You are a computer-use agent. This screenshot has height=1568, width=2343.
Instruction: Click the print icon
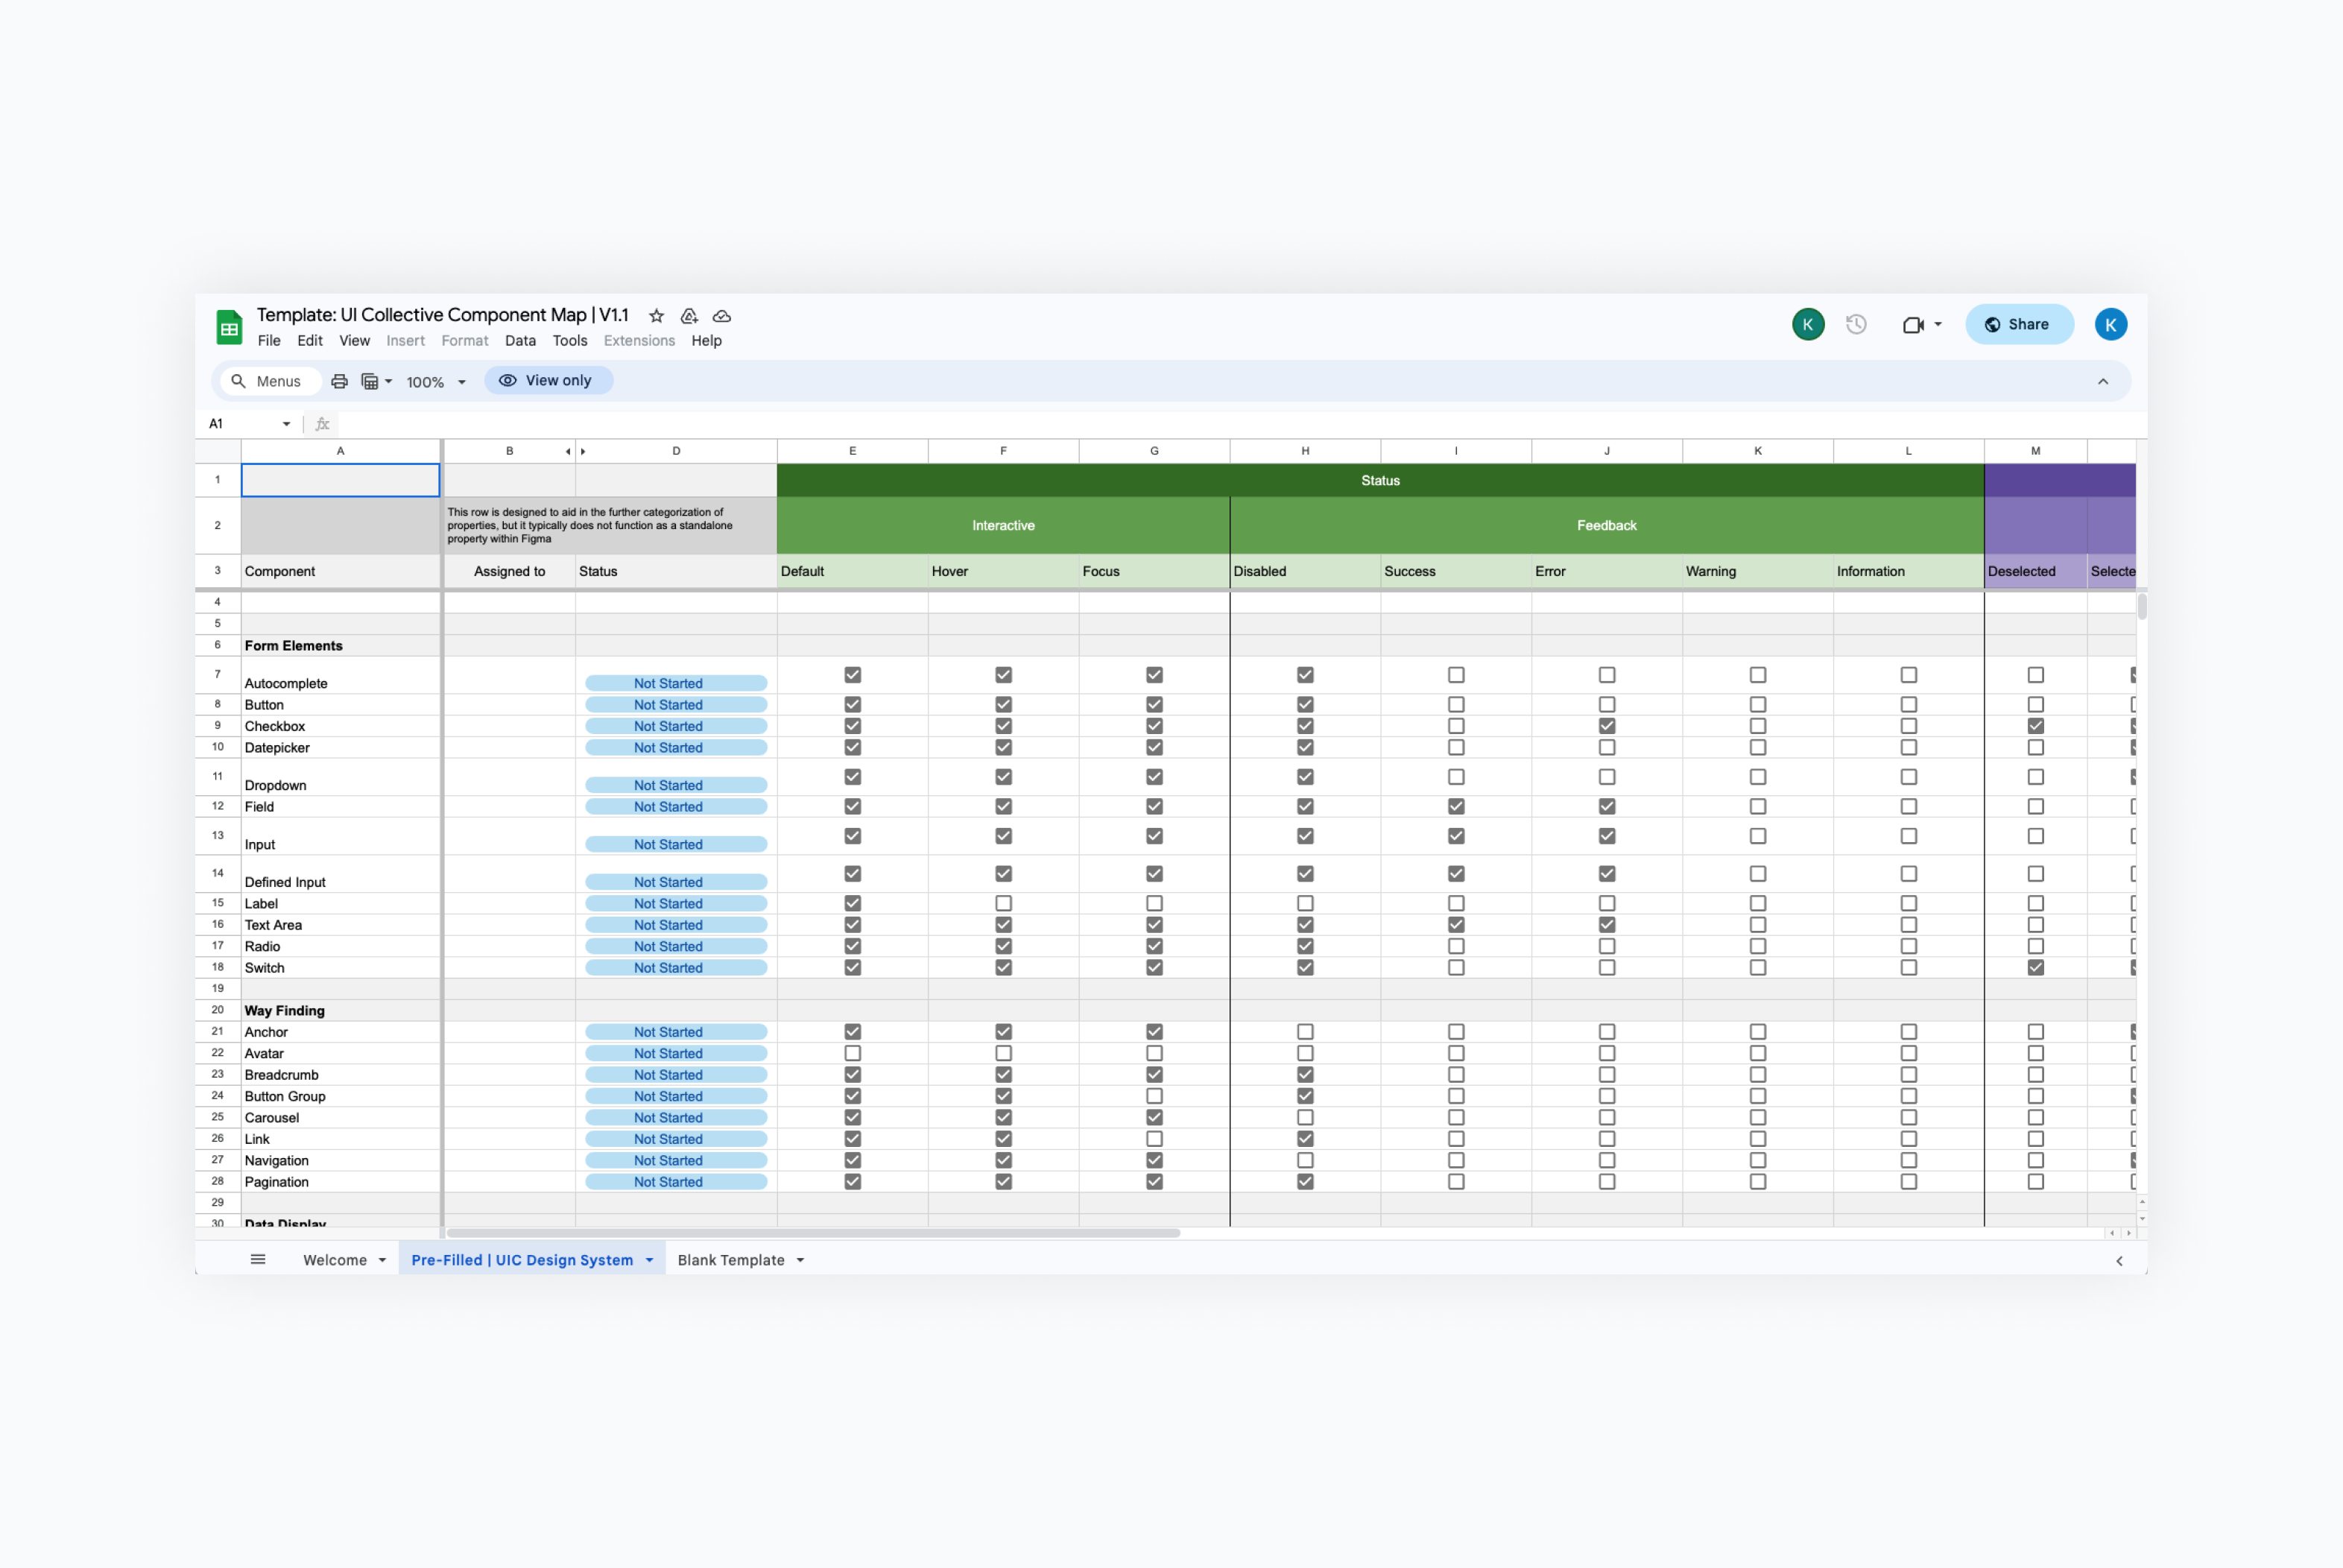339,381
